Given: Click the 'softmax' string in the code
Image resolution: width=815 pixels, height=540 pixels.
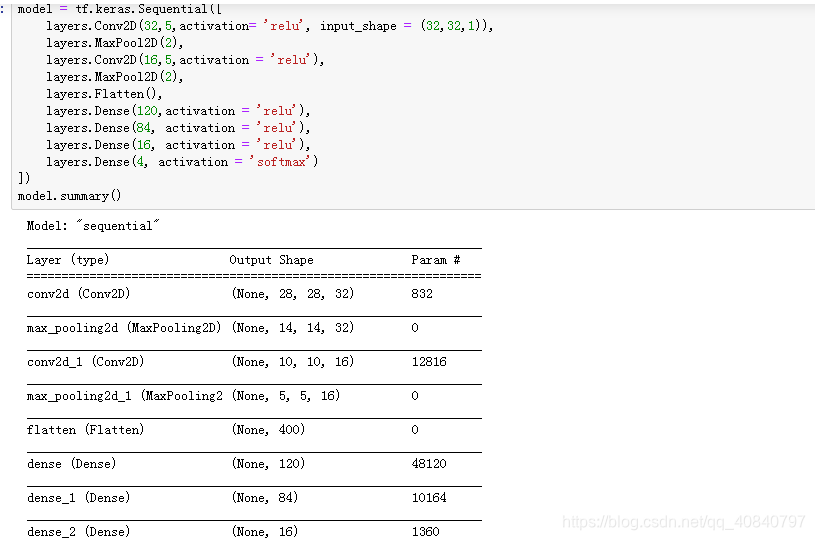Looking at the screenshot, I should point(281,162).
